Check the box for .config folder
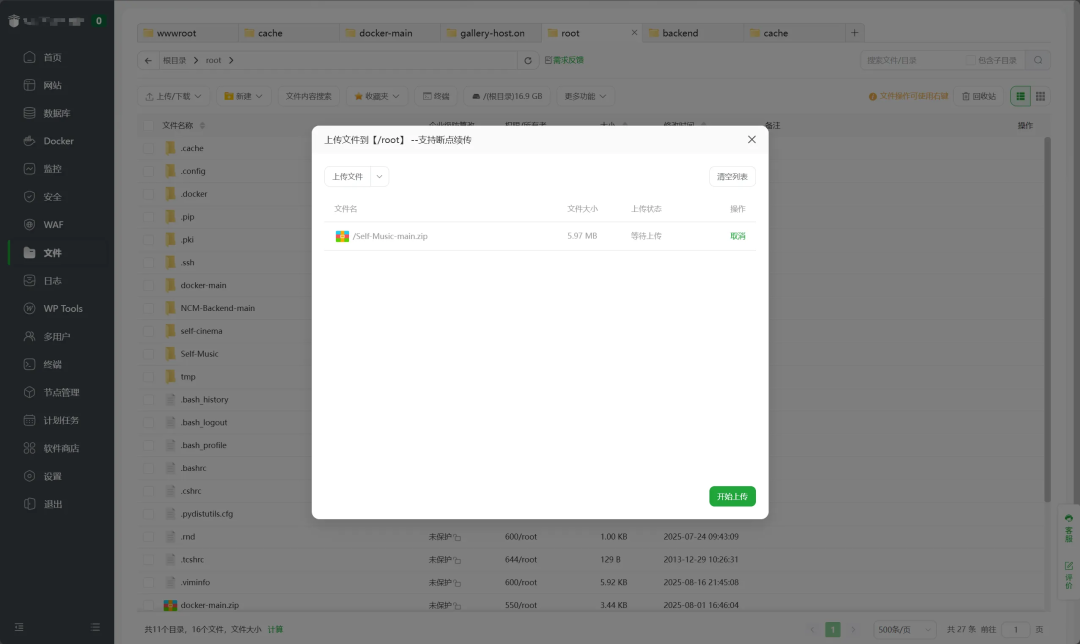 click(x=148, y=171)
